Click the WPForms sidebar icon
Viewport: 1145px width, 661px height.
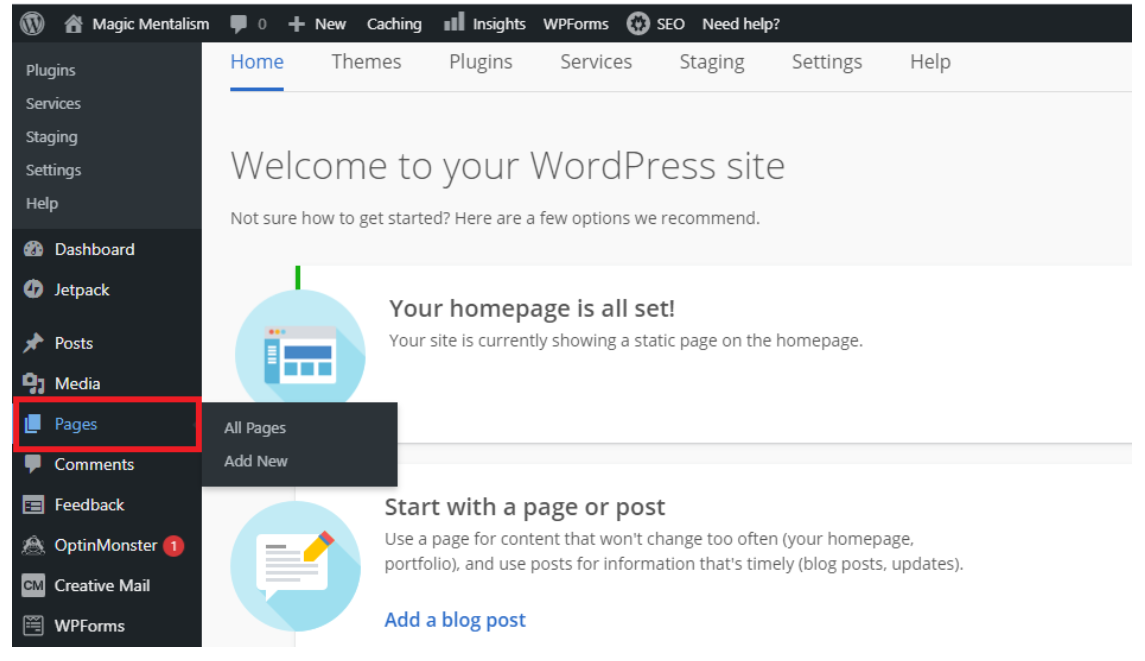[34, 625]
